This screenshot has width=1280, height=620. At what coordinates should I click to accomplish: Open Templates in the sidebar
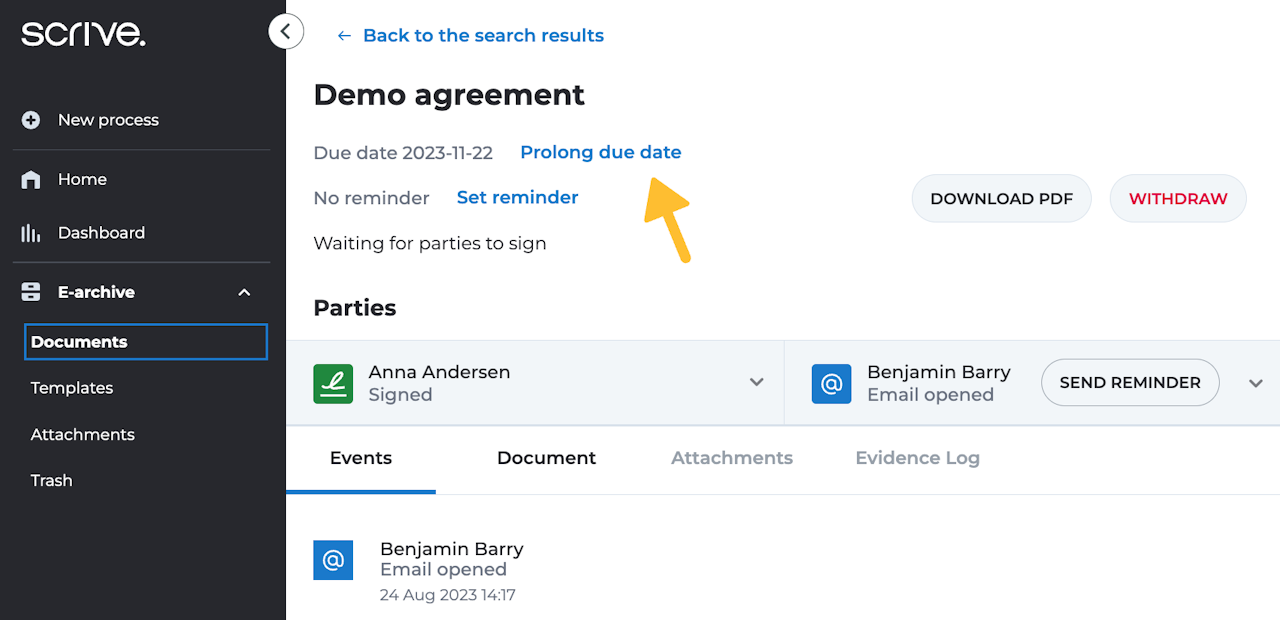tap(72, 388)
